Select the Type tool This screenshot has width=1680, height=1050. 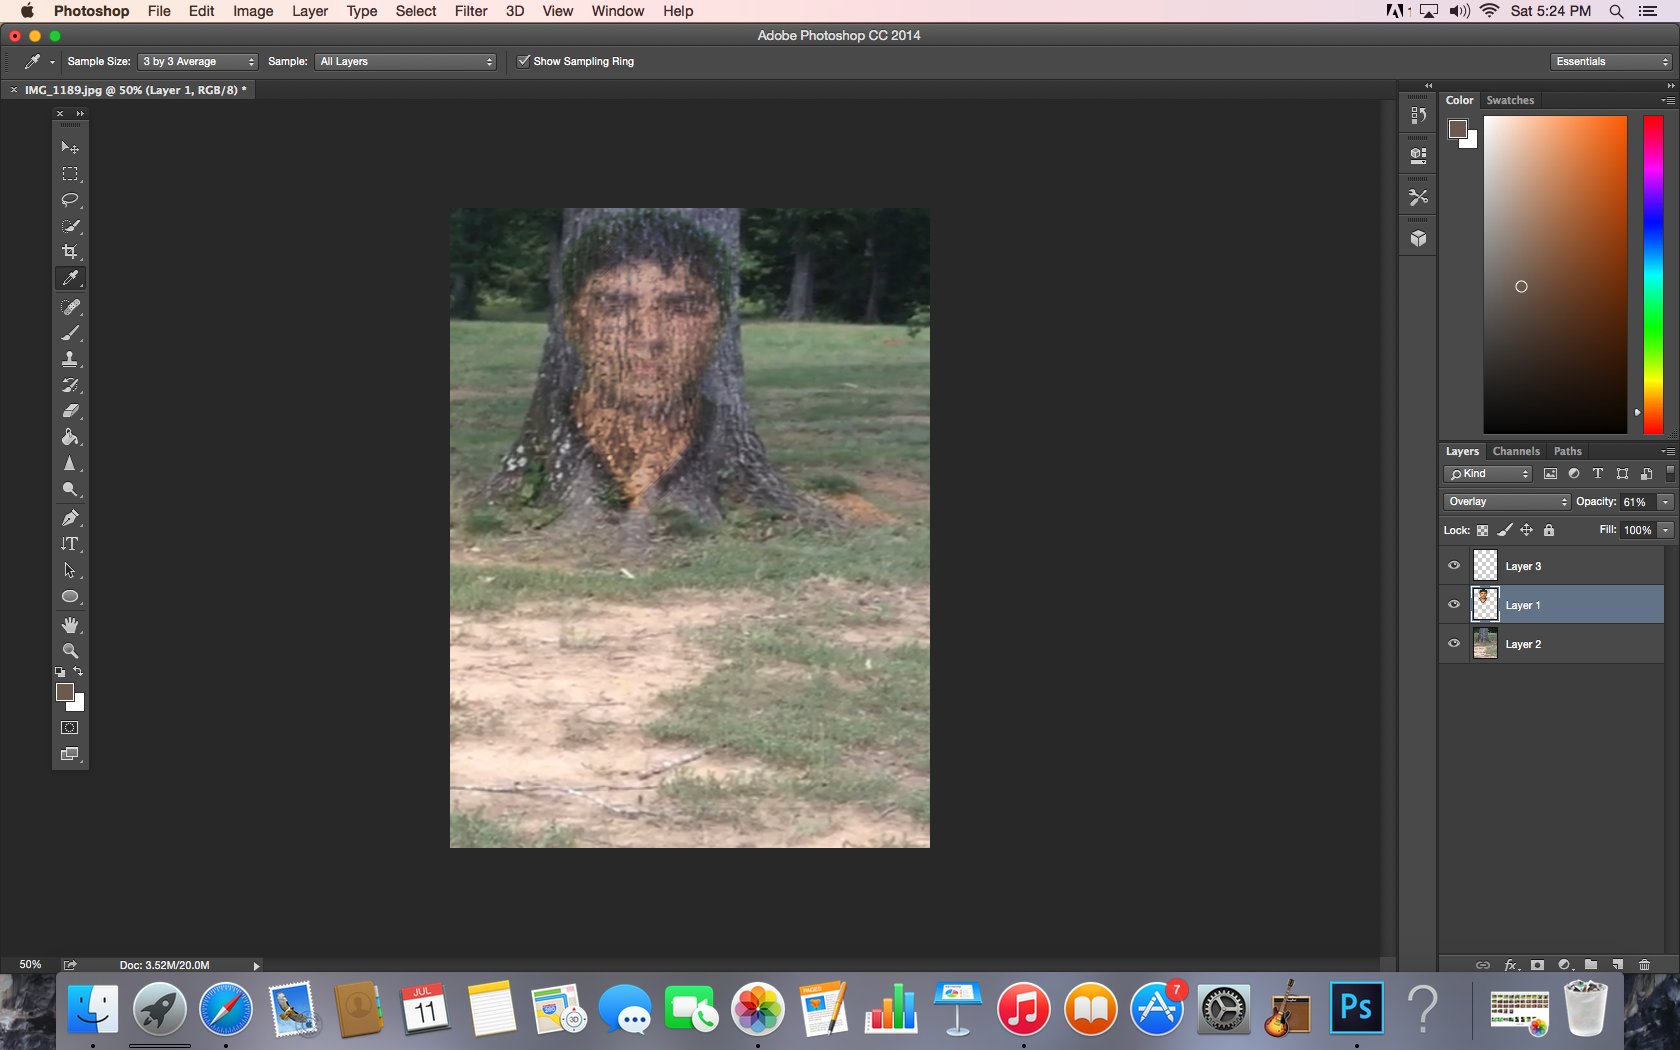[x=70, y=544]
